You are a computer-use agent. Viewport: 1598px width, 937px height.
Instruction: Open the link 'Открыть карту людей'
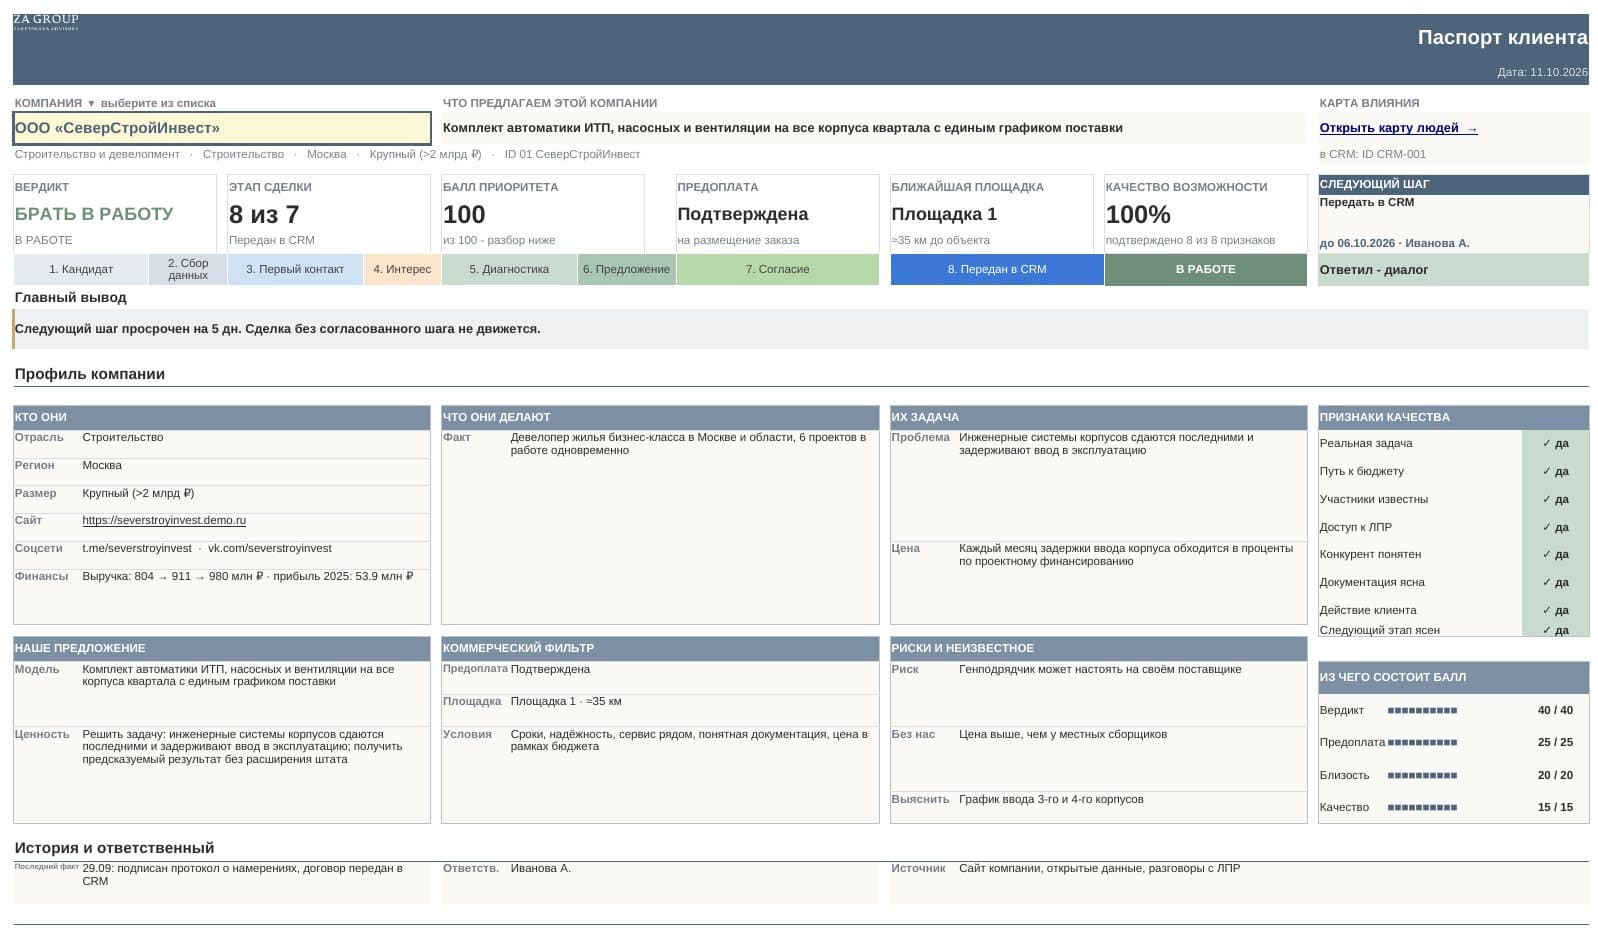[x=1398, y=128]
